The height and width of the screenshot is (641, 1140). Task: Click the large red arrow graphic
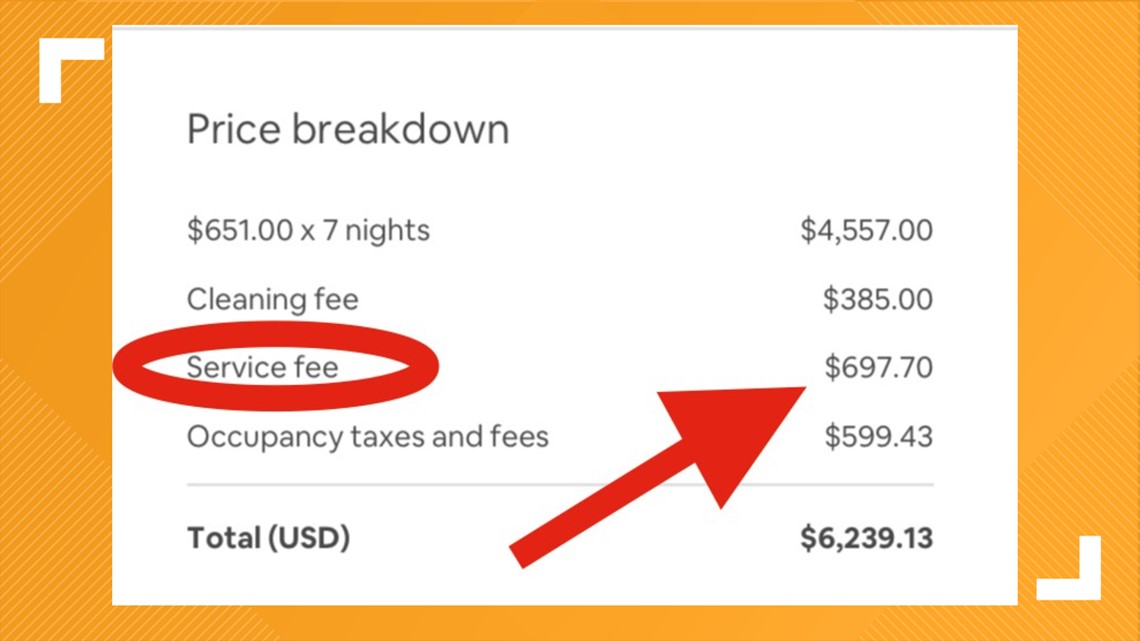coord(658,476)
